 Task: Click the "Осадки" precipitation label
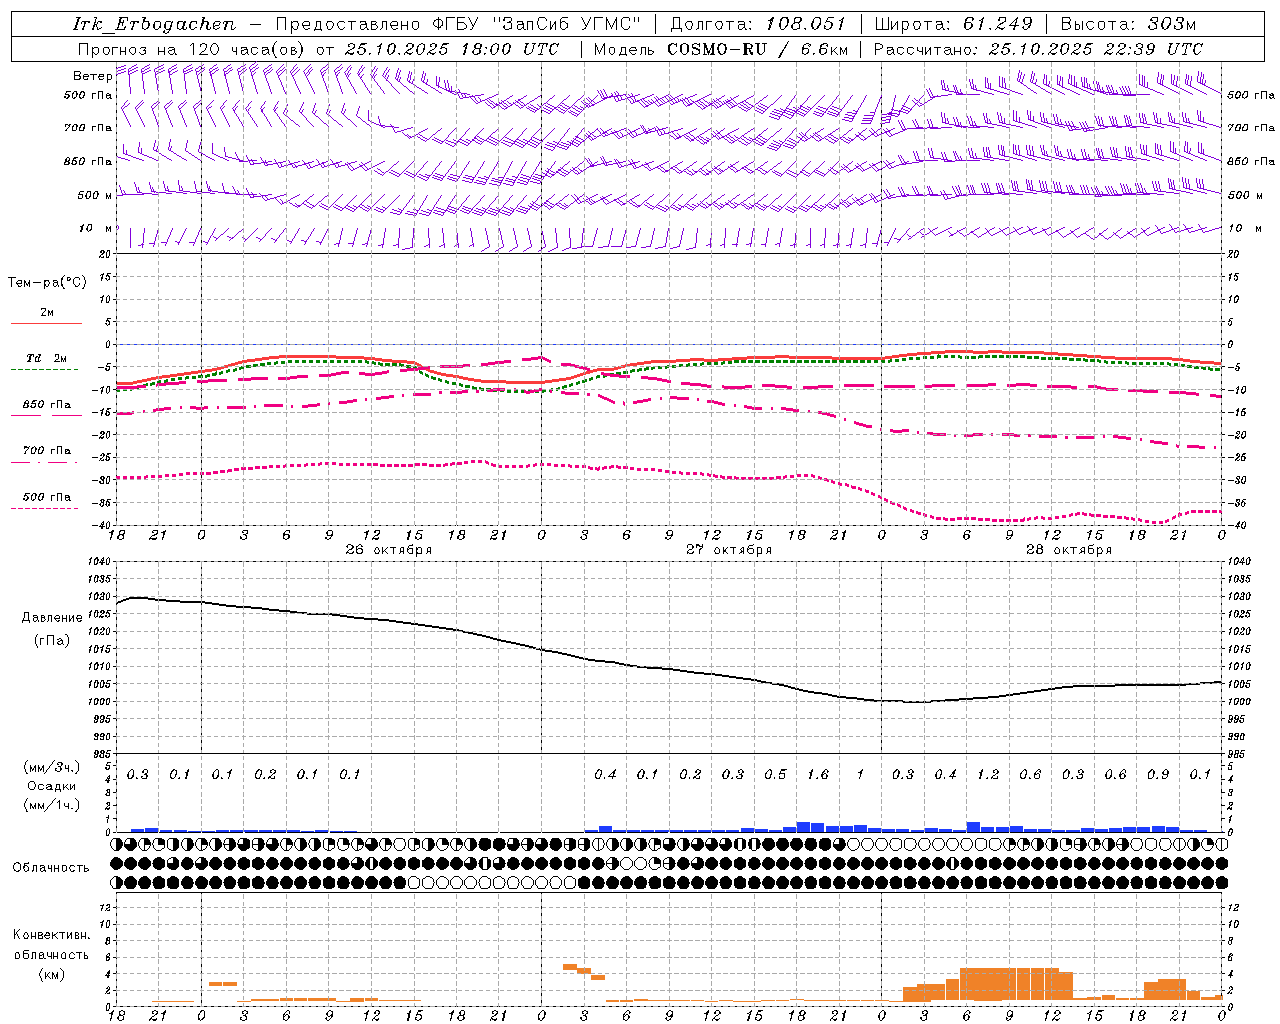point(52,785)
